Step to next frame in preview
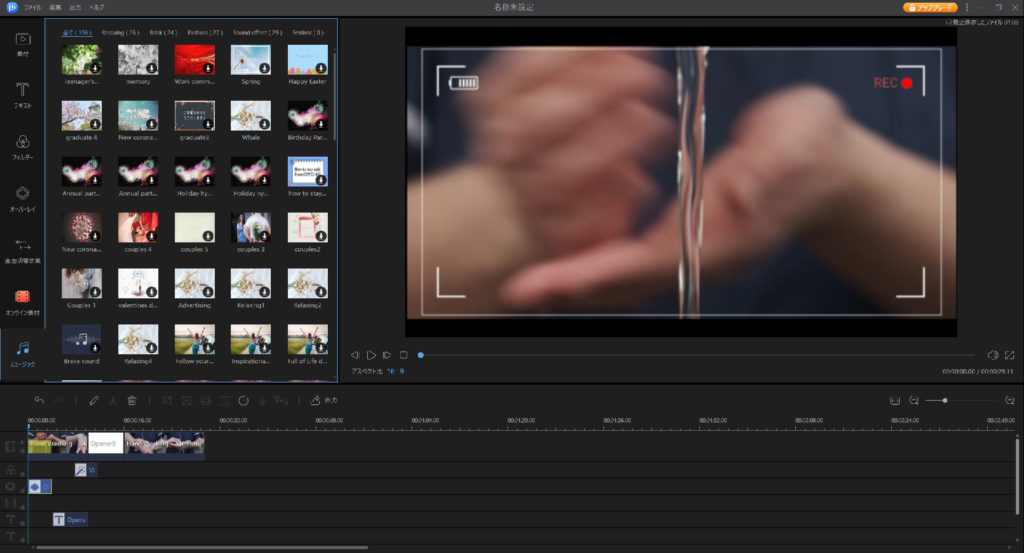Viewport: 1024px width, 553px height. [387, 355]
